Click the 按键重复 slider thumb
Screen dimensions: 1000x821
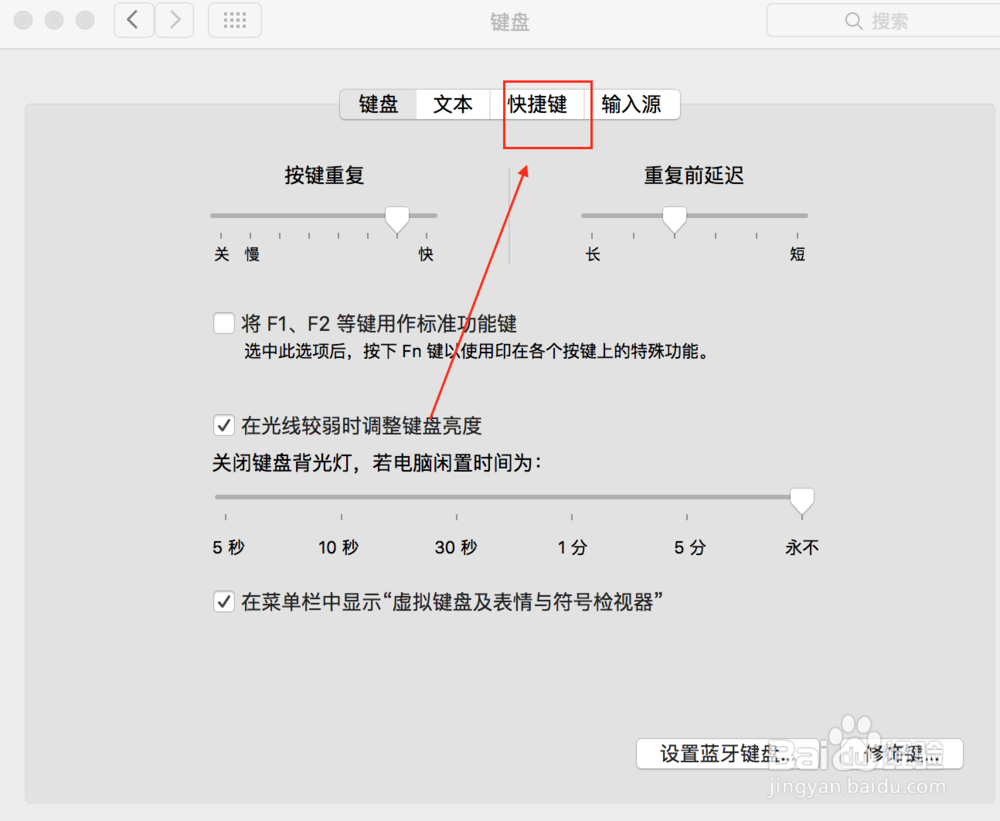tap(397, 219)
